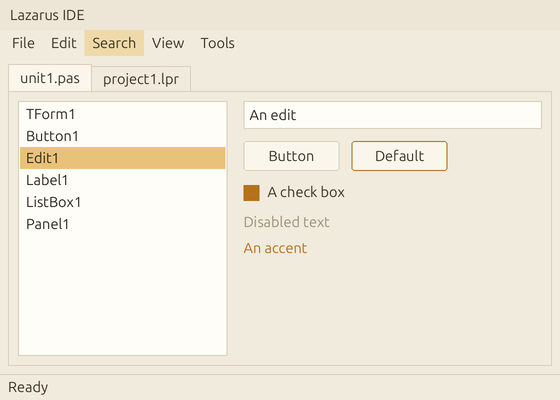This screenshot has width=560, height=400.
Task: Click the "Default" button
Action: tap(399, 156)
